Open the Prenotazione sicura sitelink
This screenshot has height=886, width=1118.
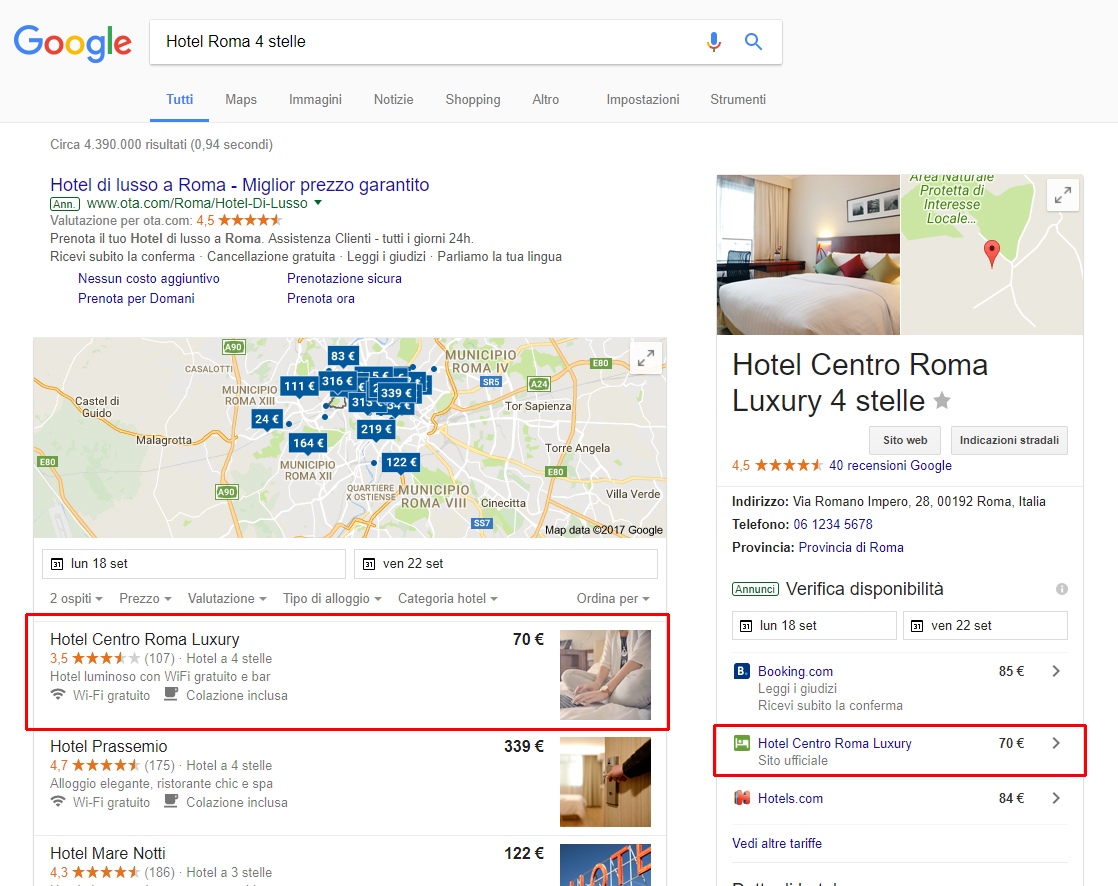(344, 279)
